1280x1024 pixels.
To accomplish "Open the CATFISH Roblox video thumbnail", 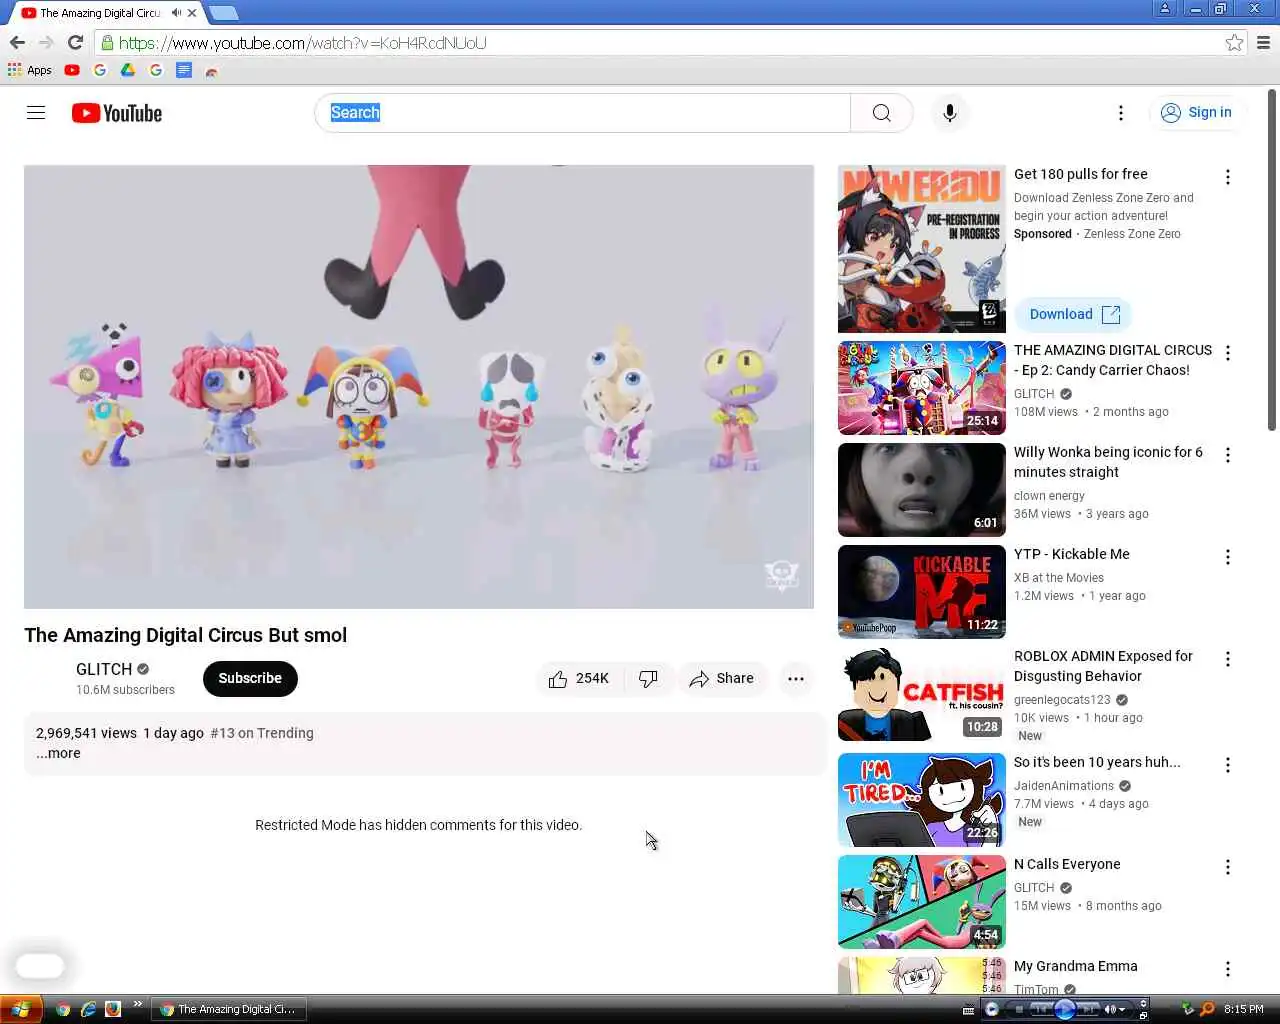I will click(922, 694).
